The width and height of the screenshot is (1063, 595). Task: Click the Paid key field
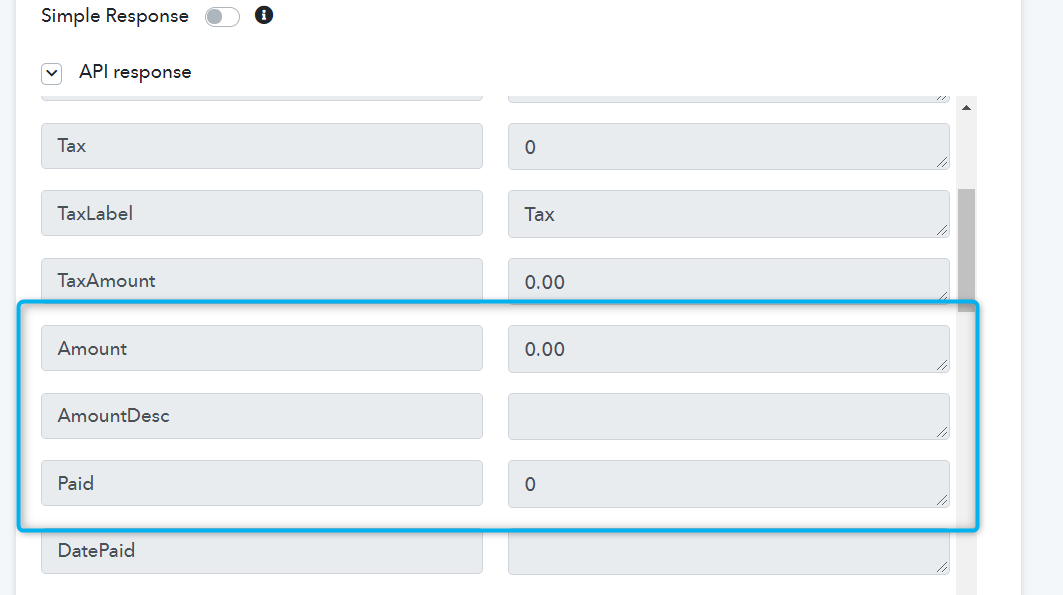tap(262, 483)
